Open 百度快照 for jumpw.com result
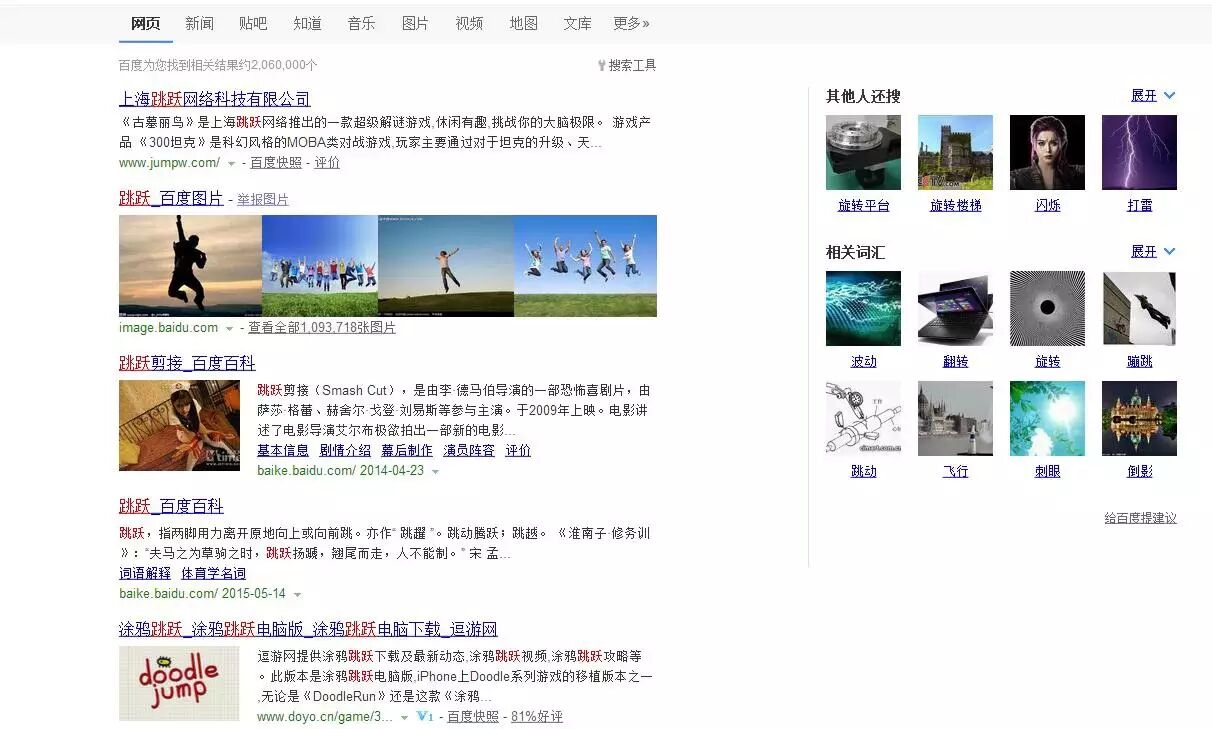 point(276,162)
